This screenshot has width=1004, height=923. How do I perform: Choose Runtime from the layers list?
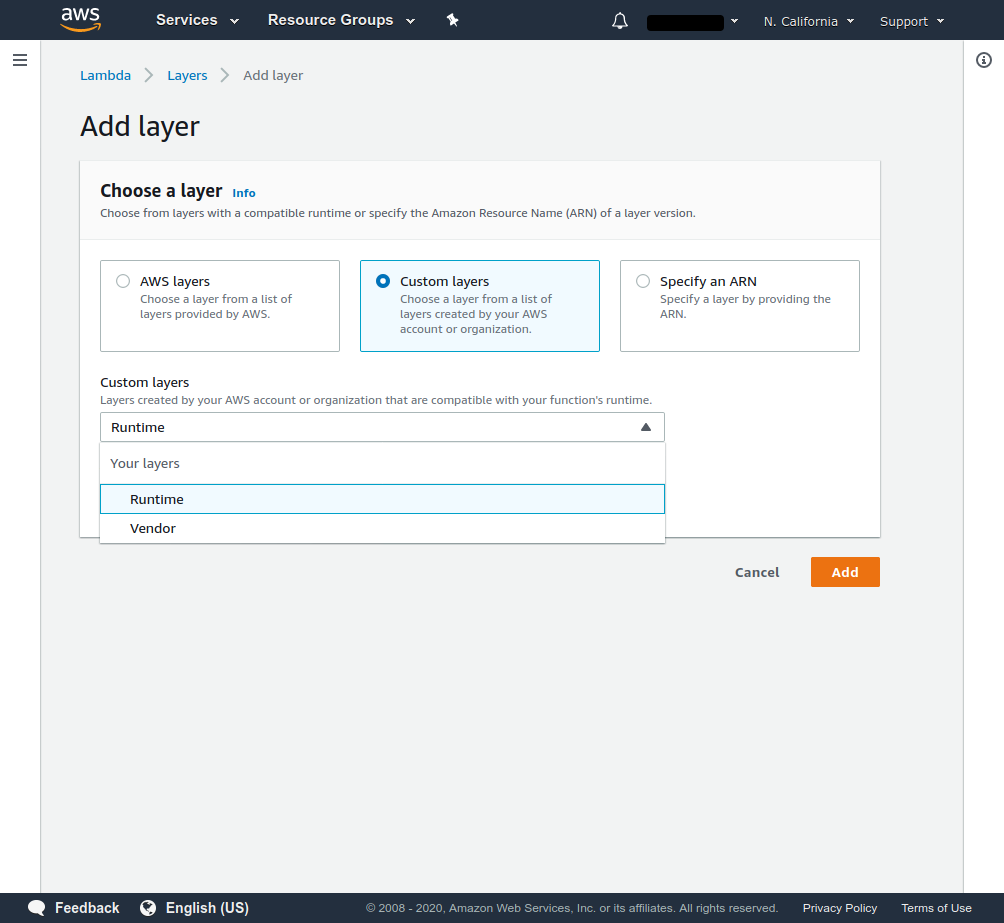[157, 499]
